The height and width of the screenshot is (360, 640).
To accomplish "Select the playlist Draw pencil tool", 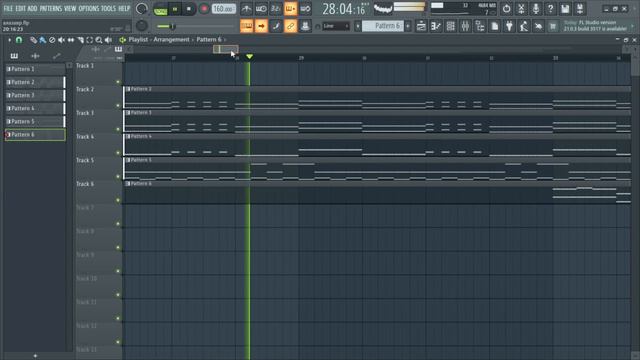I will (x=33, y=40).
